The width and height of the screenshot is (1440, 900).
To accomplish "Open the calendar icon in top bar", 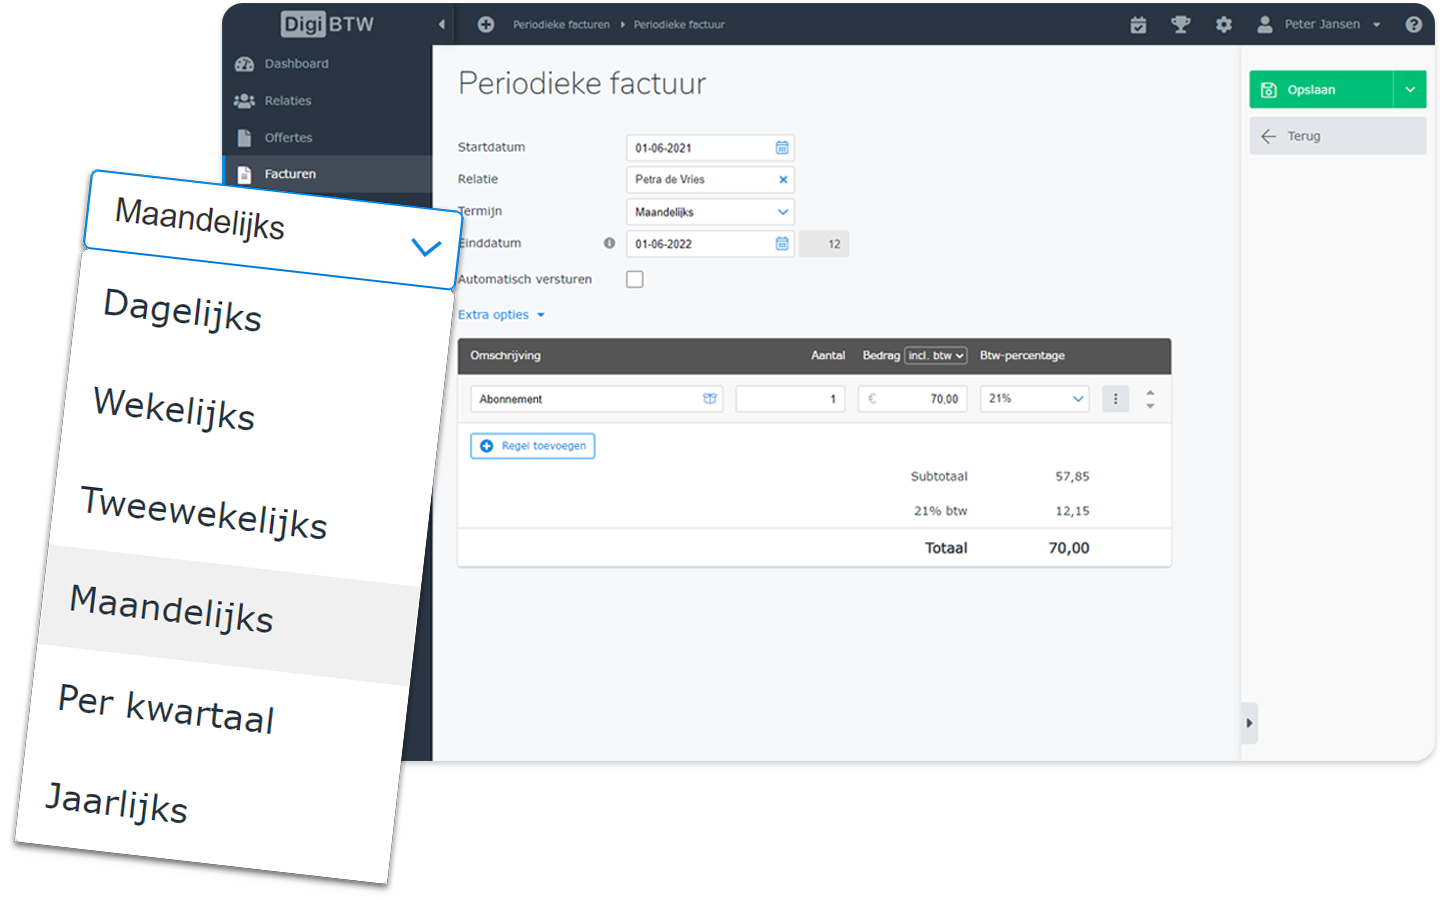I will [1138, 25].
